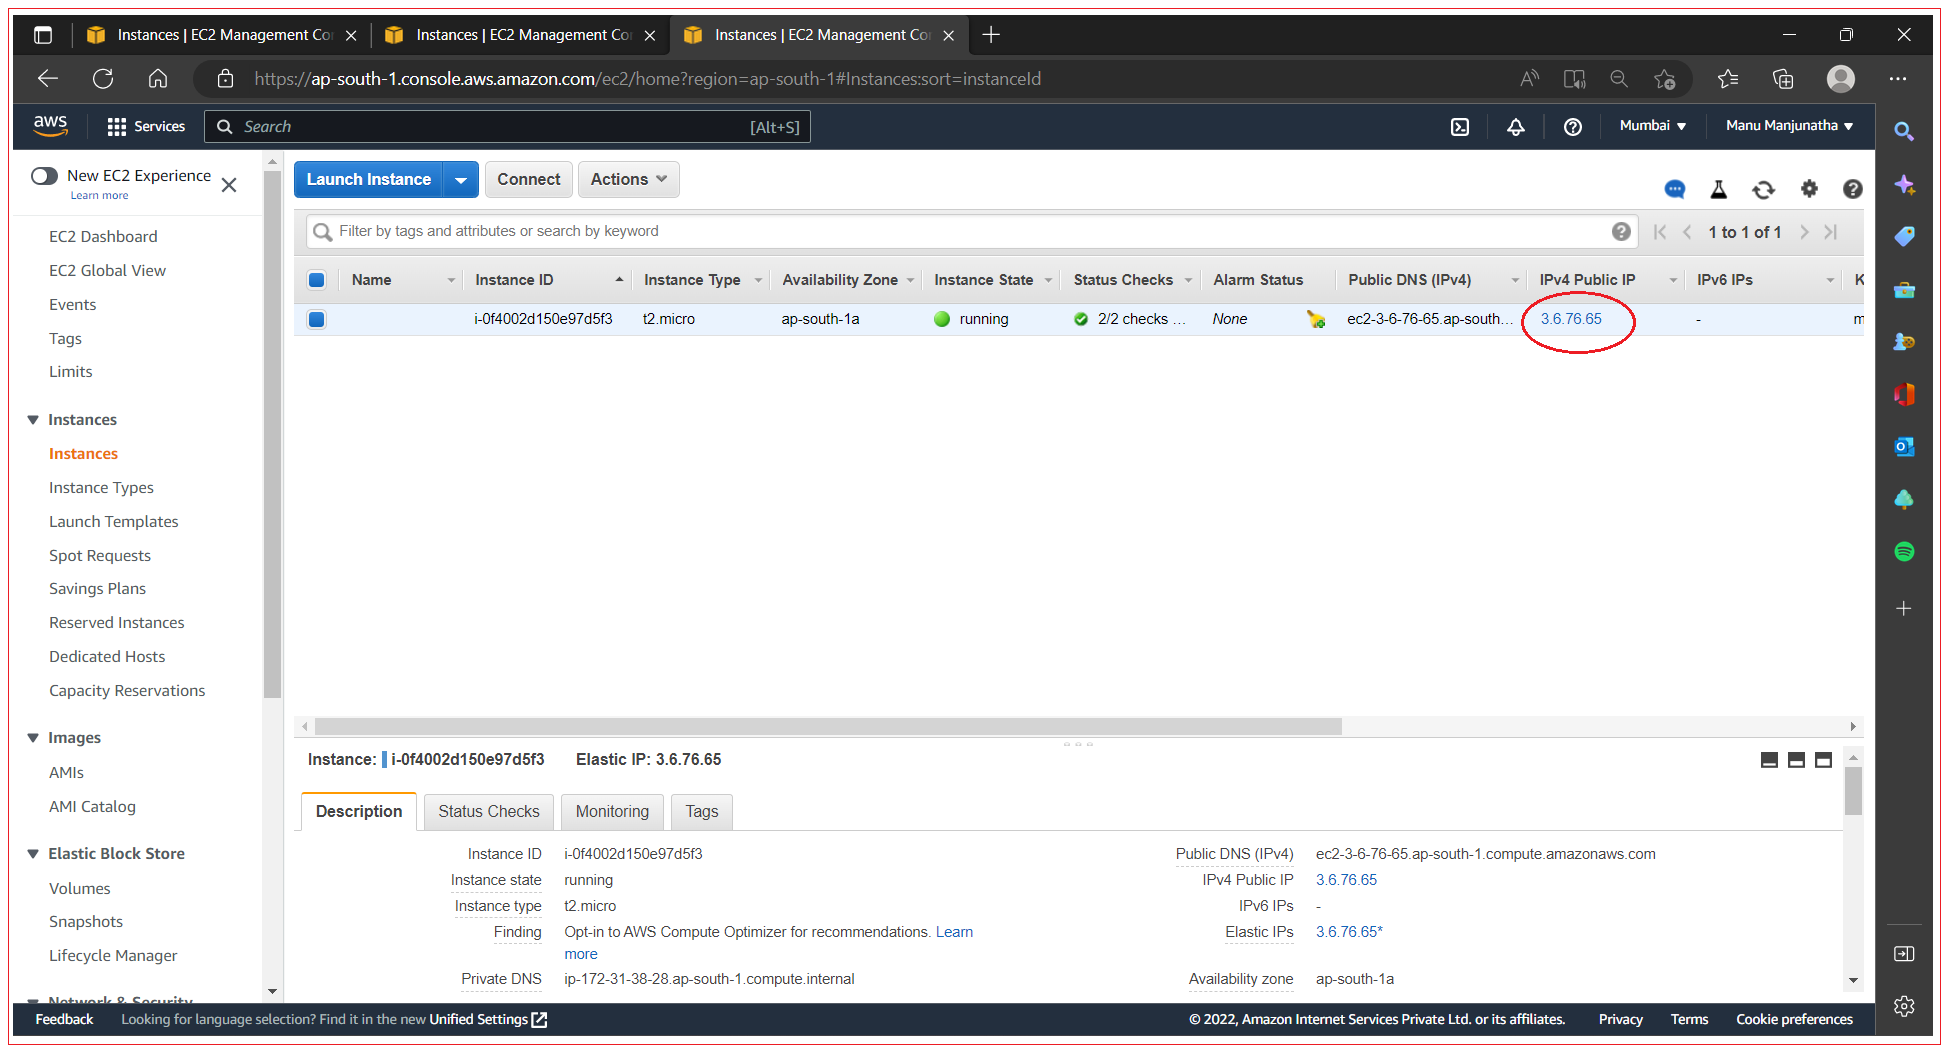The image size is (1947, 1049).
Task: Add this page to favorites
Action: [x=1664, y=79]
